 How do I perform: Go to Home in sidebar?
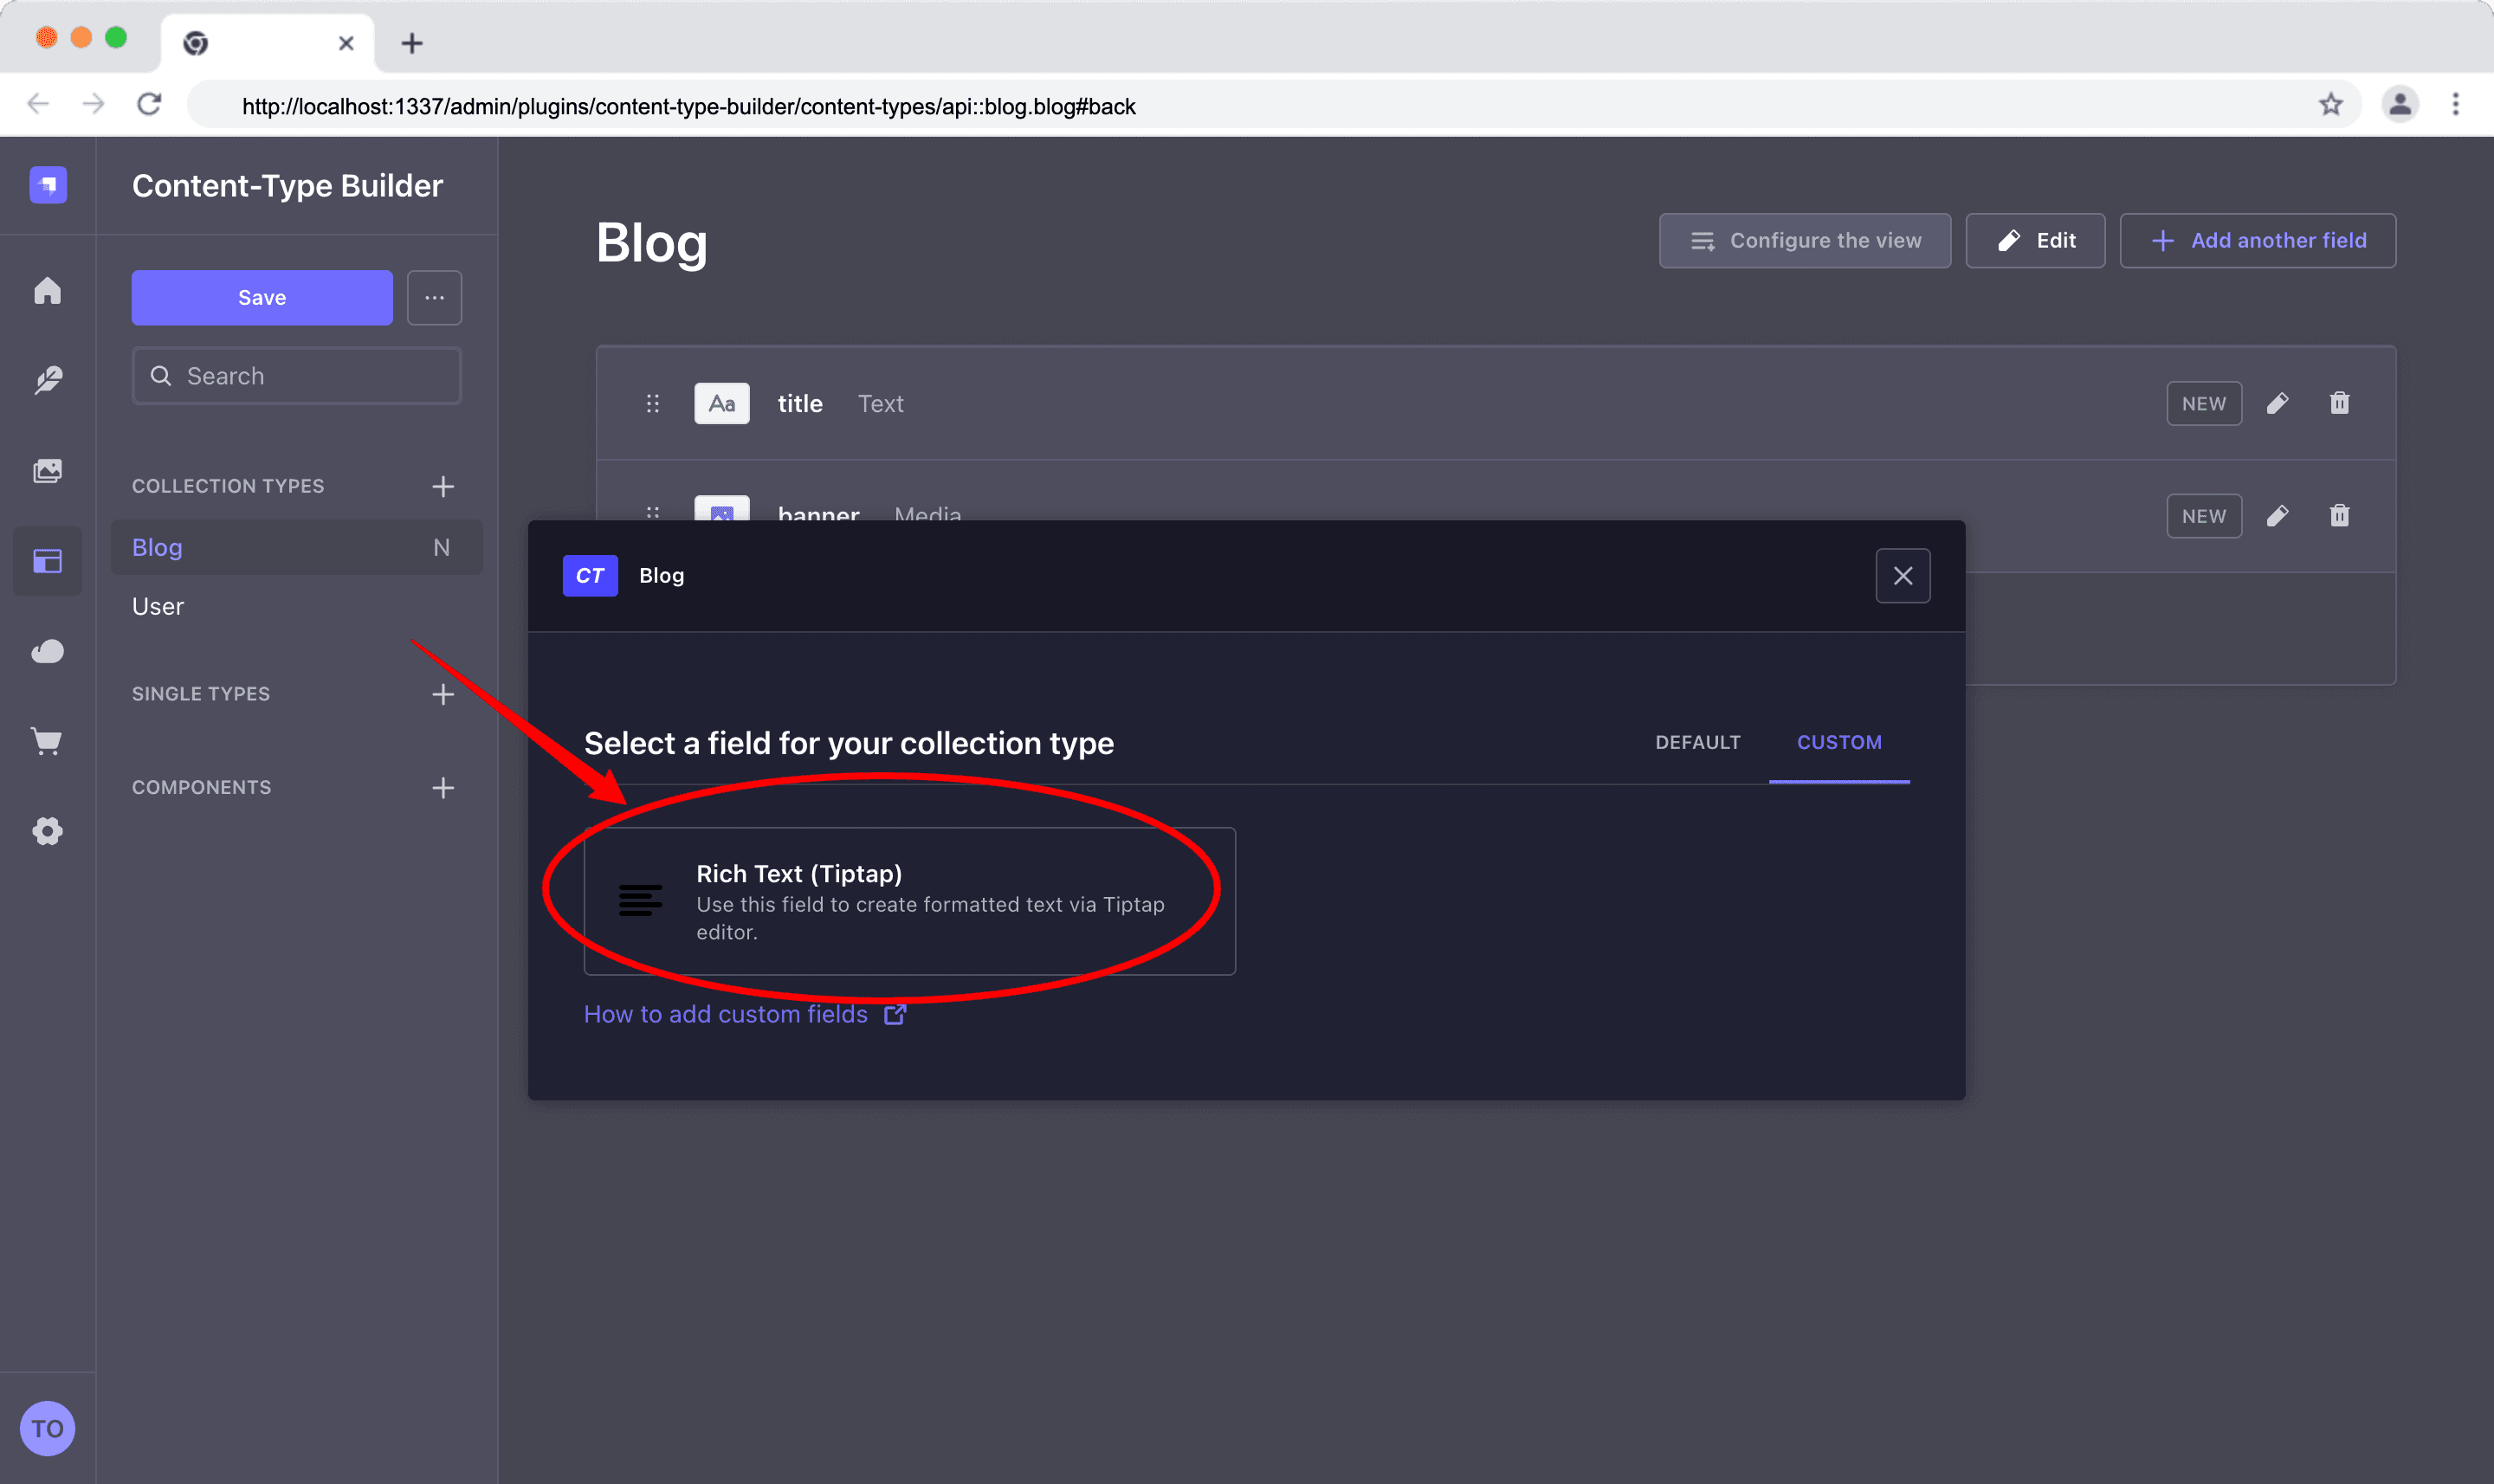click(48, 291)
